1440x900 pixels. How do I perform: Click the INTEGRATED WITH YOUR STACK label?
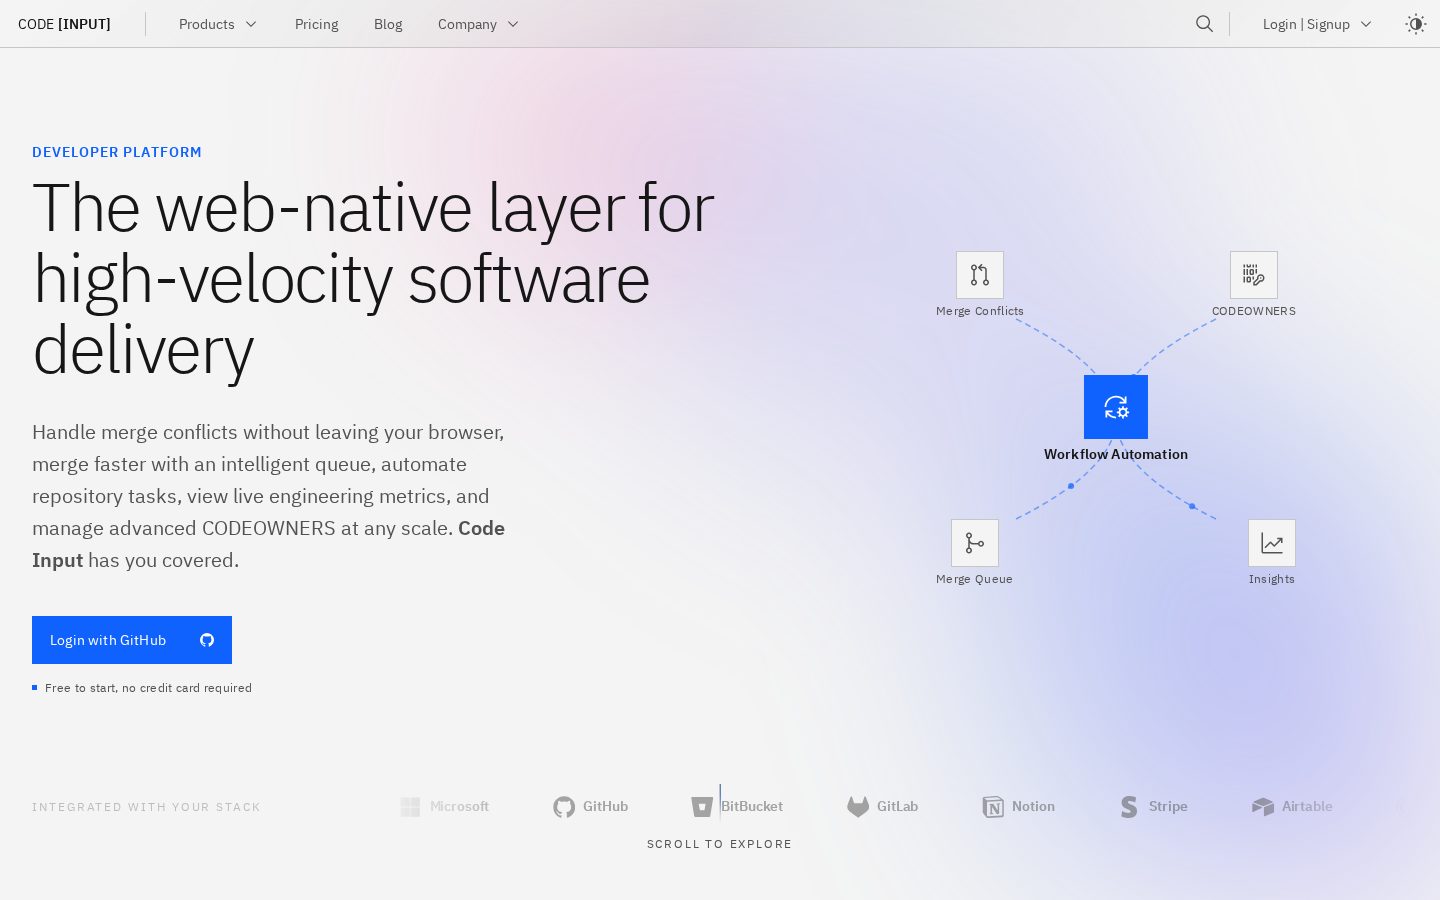[x=146, y=807]
